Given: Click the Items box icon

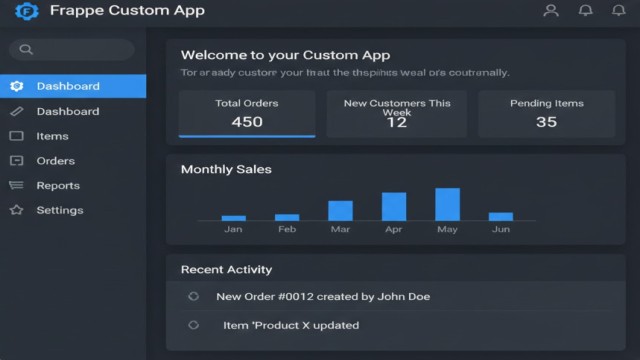Looking at the screenshot, I should click(16, 136).
